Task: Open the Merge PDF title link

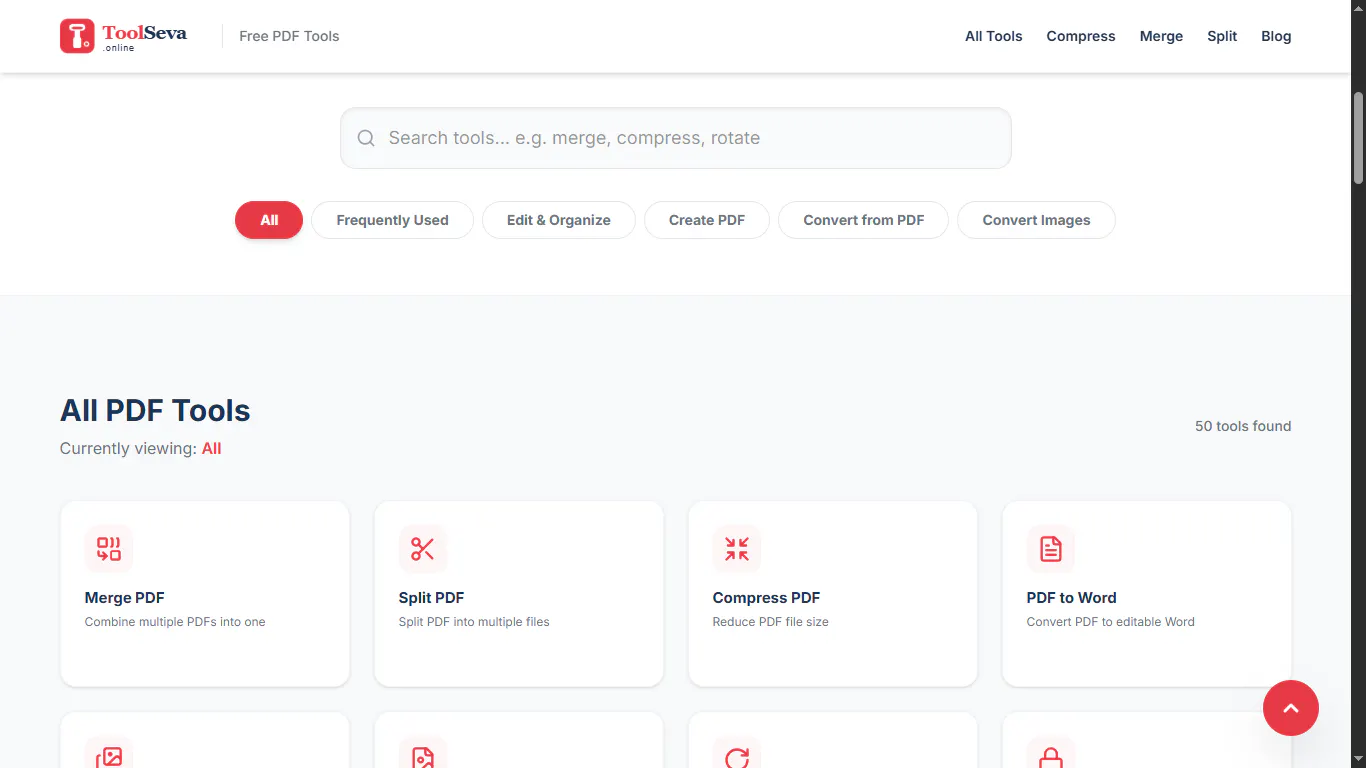Action: pyautogui.click(x=125, y=598)
